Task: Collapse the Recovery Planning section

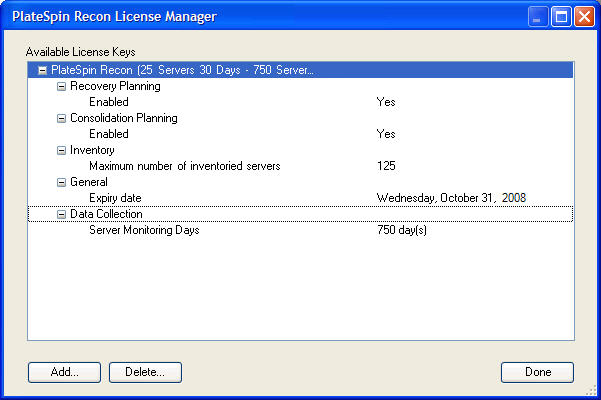Action: [61, 87]
